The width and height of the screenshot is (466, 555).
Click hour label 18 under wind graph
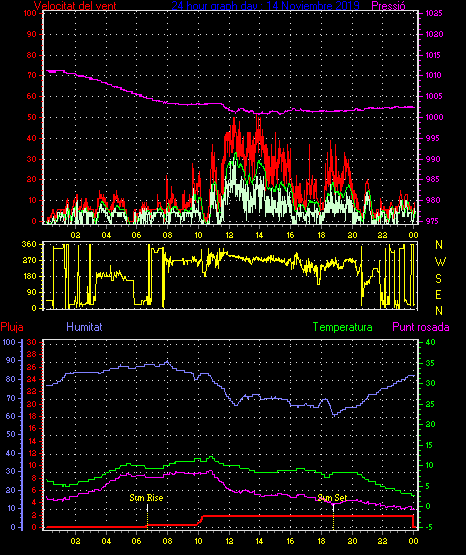(x=321, y=235)
